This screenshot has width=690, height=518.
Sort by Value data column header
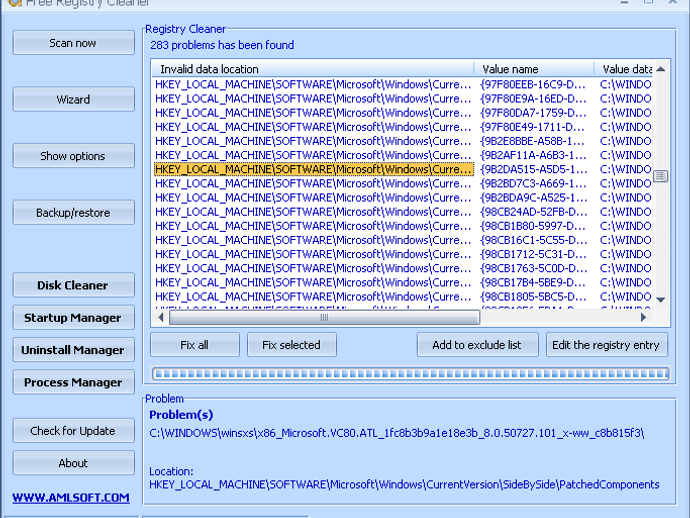pyautogui.click(x=623, y=69)
